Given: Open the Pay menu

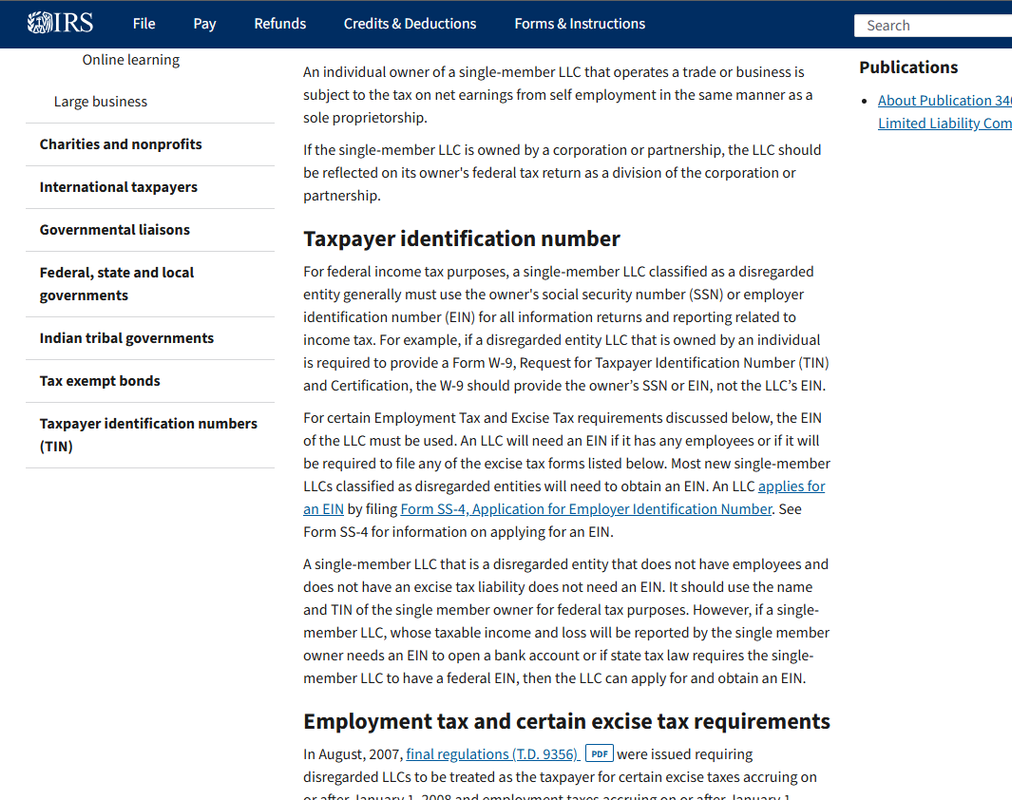Looking at the screenshot, I should [x=205, y=24].
